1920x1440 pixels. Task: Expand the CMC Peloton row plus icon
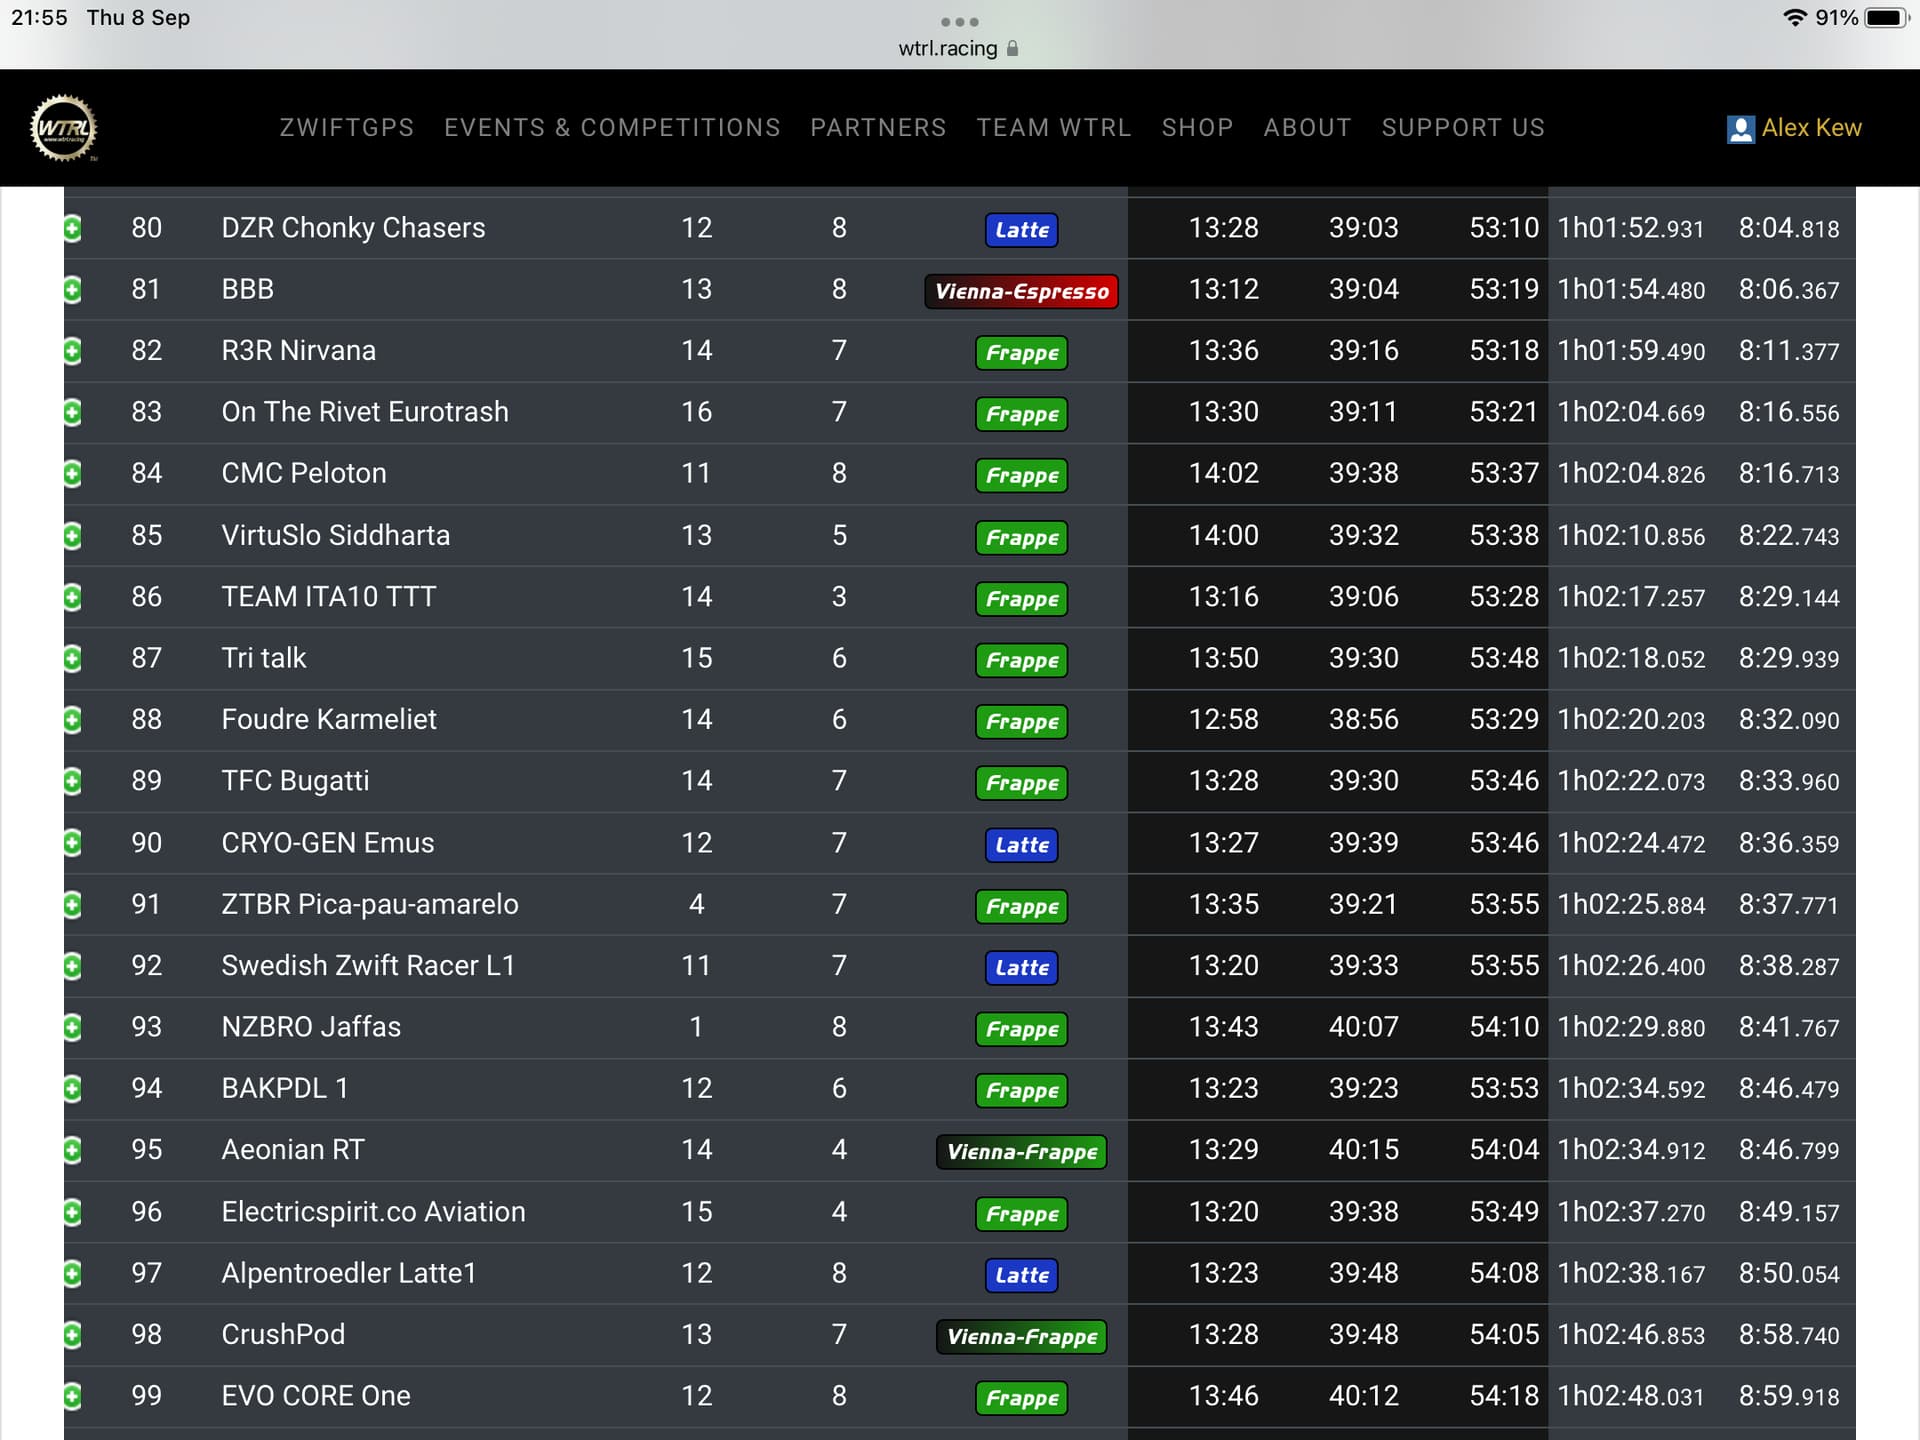coord(72,474)
